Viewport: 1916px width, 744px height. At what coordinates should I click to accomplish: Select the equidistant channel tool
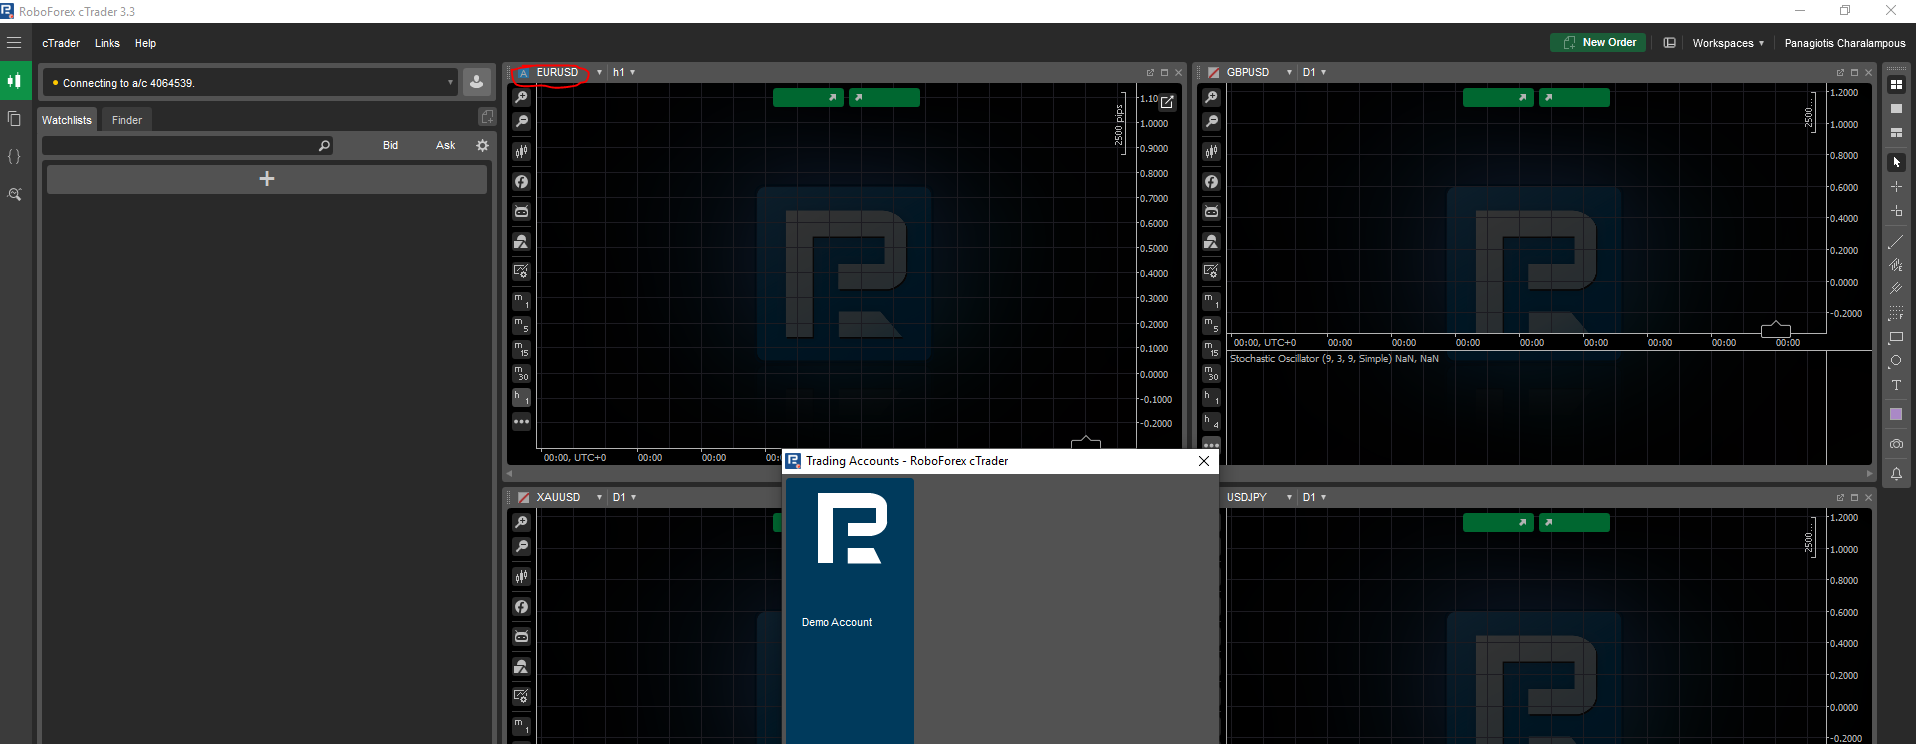[1896, 288]
